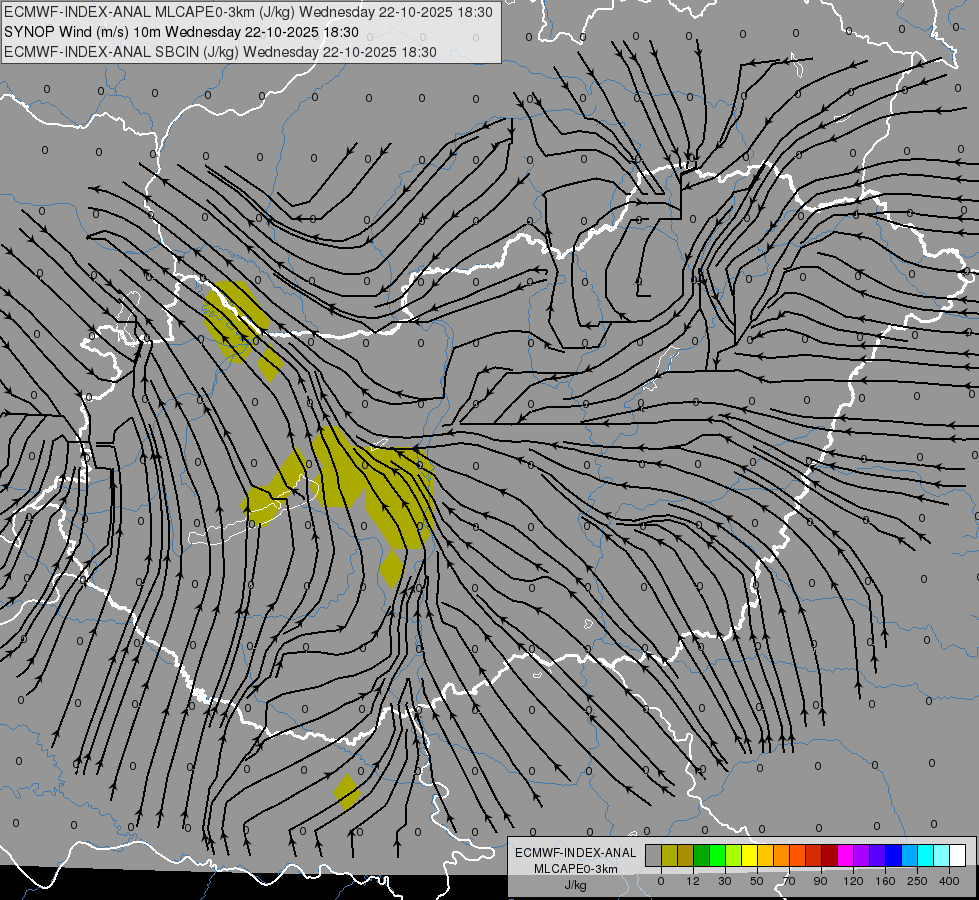979x900 pixels.
Task: Click the legend value label 400
Action: pos(949,881)
